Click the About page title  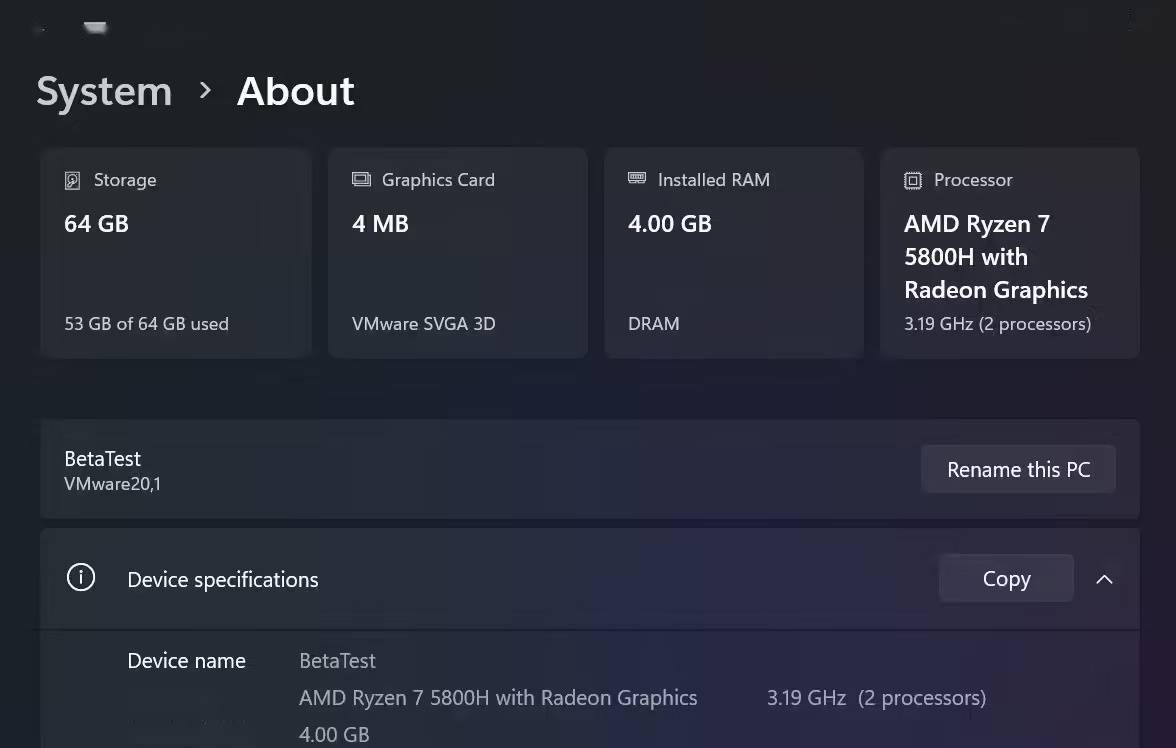click(x=295, y=92)
